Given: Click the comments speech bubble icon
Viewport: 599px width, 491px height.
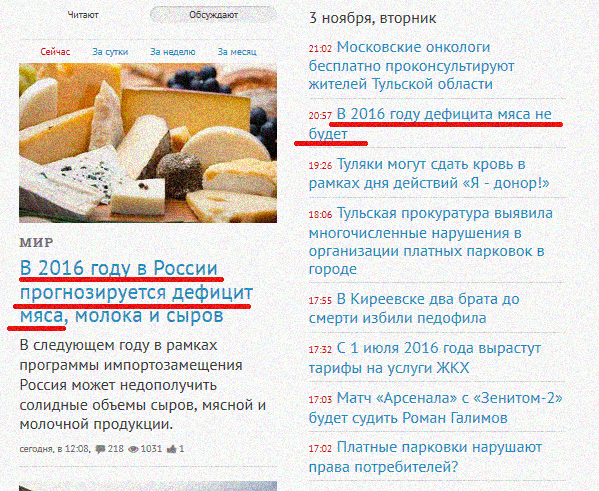Looking at the screenshot, I should pos(100,449).
